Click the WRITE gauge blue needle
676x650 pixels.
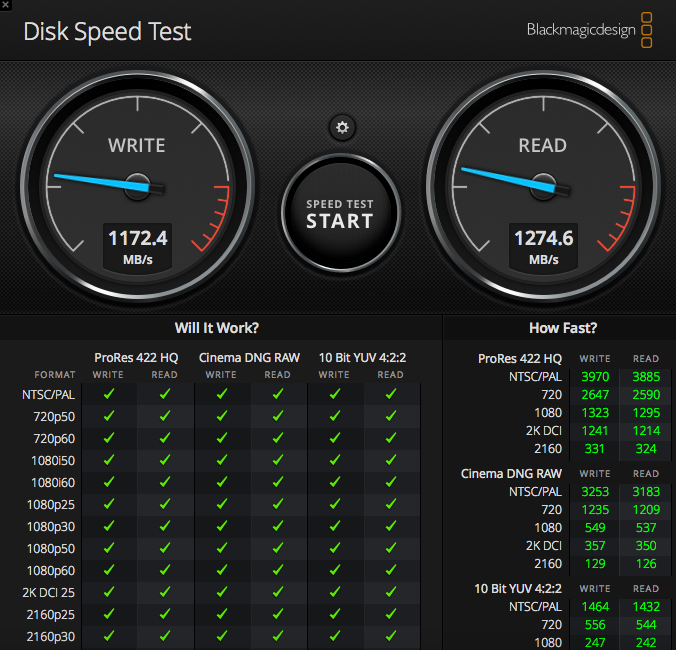point(102,182)
